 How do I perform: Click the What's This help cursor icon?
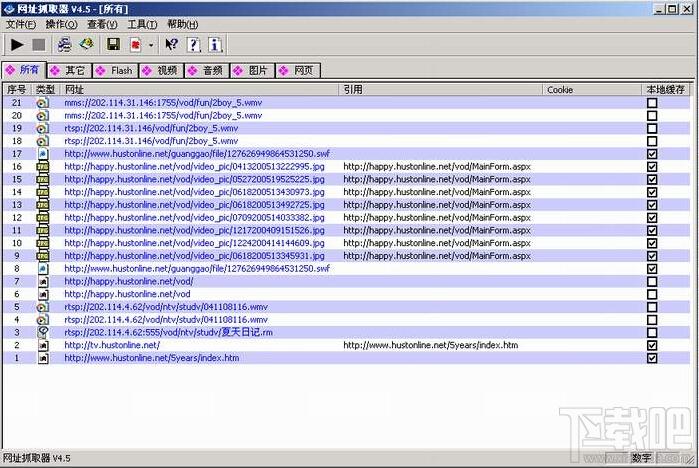tap(171, 44)
